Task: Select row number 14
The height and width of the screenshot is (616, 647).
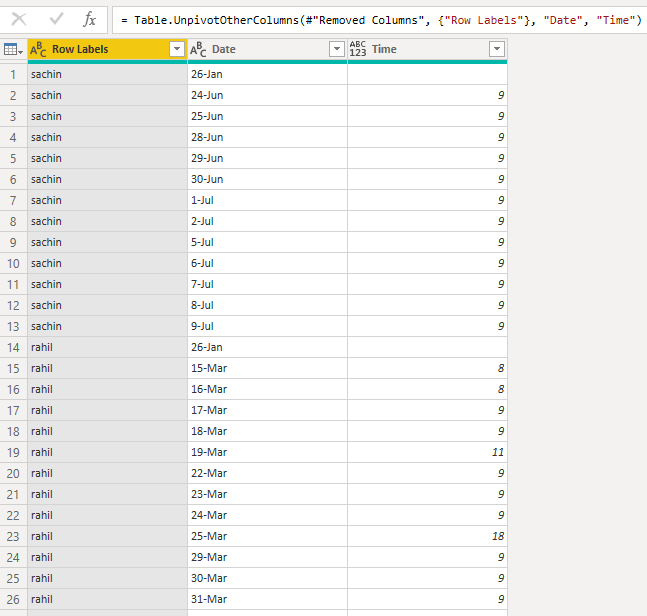Action: pos(13,348)
